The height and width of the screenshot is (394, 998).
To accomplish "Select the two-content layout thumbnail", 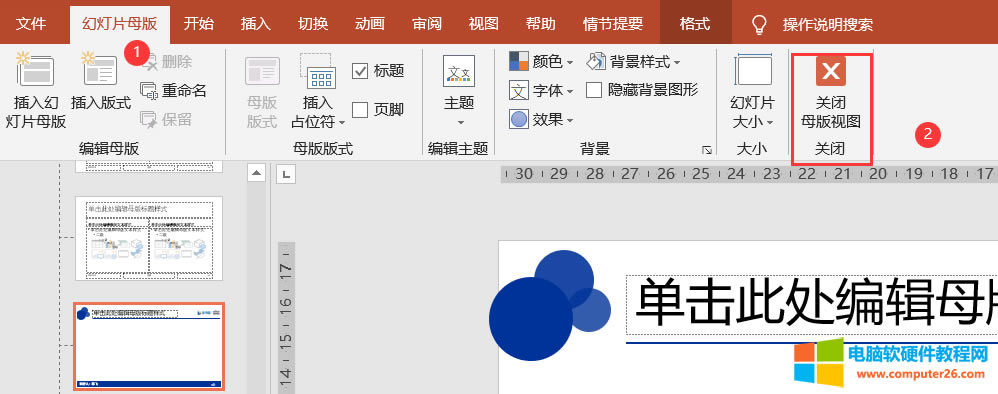I will [x=149, y=238].
